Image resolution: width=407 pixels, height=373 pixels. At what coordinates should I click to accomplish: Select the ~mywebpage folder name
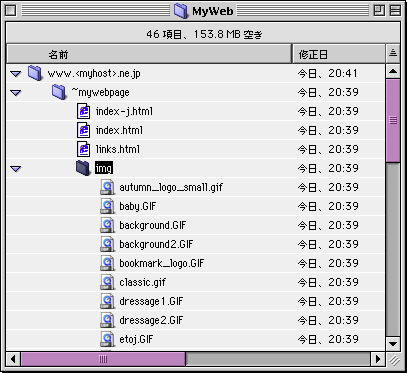(x=100, y=92)
